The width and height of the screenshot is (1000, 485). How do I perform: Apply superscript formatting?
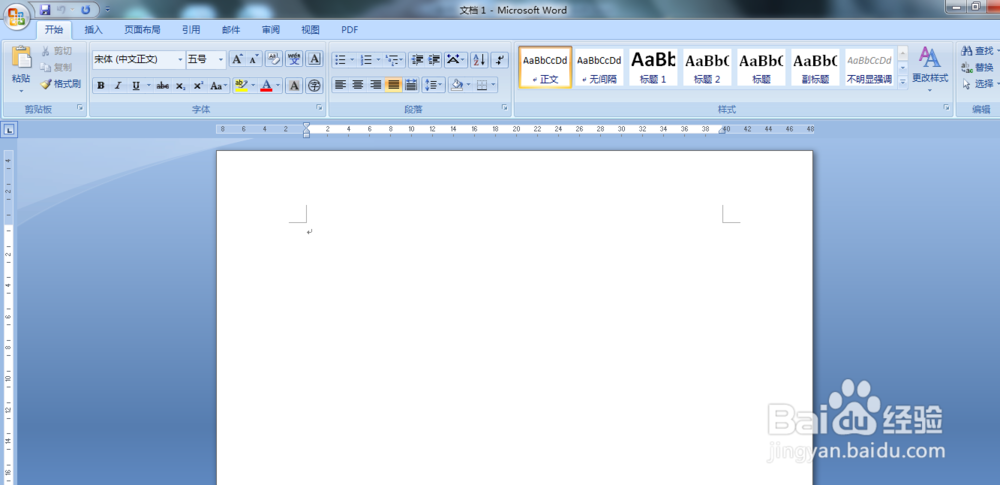tap(198, 86)
